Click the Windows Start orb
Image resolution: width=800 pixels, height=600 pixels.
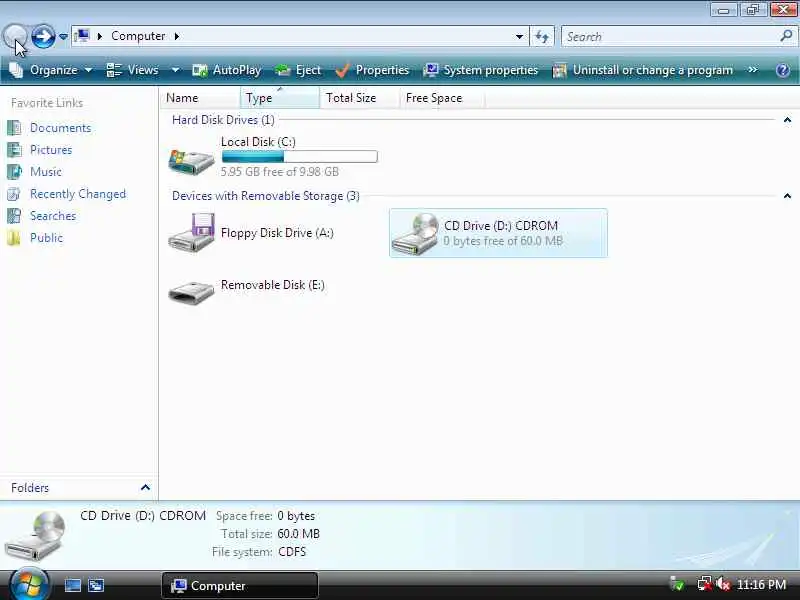point(29,584)
